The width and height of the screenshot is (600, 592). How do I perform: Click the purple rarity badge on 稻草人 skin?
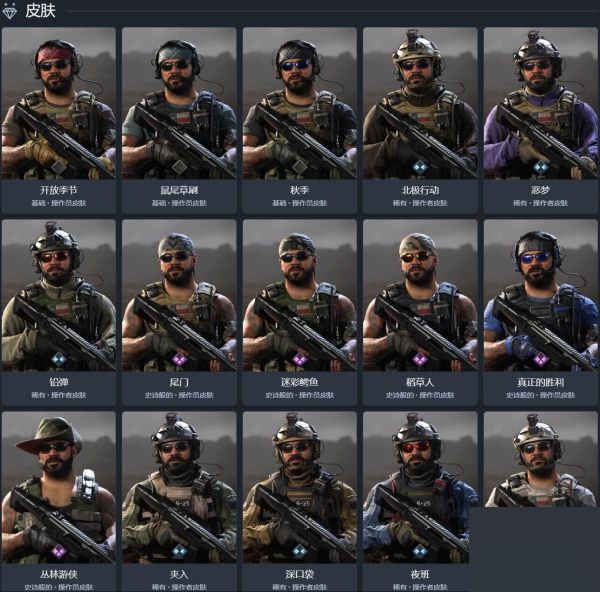click(x=420, y=359)
